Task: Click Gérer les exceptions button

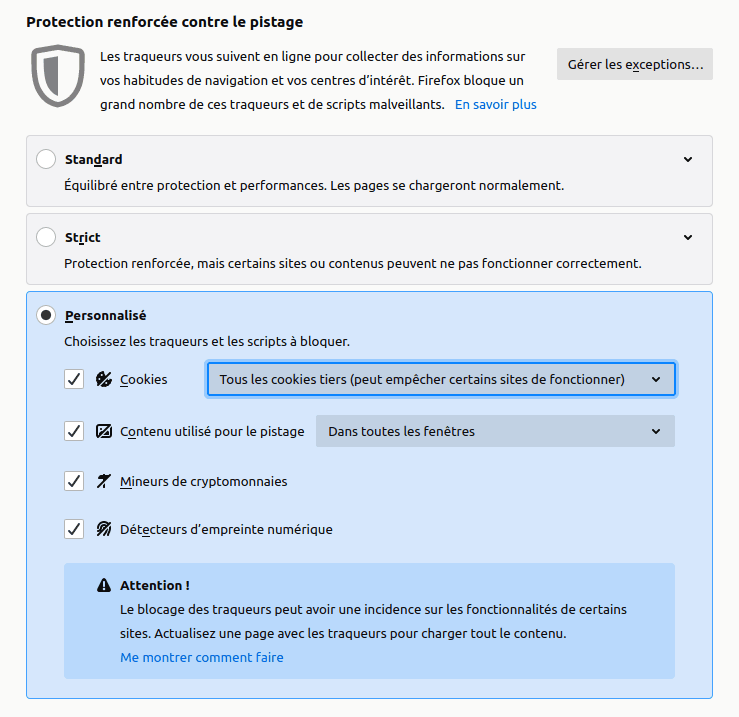Action: (x=634, y=65)
